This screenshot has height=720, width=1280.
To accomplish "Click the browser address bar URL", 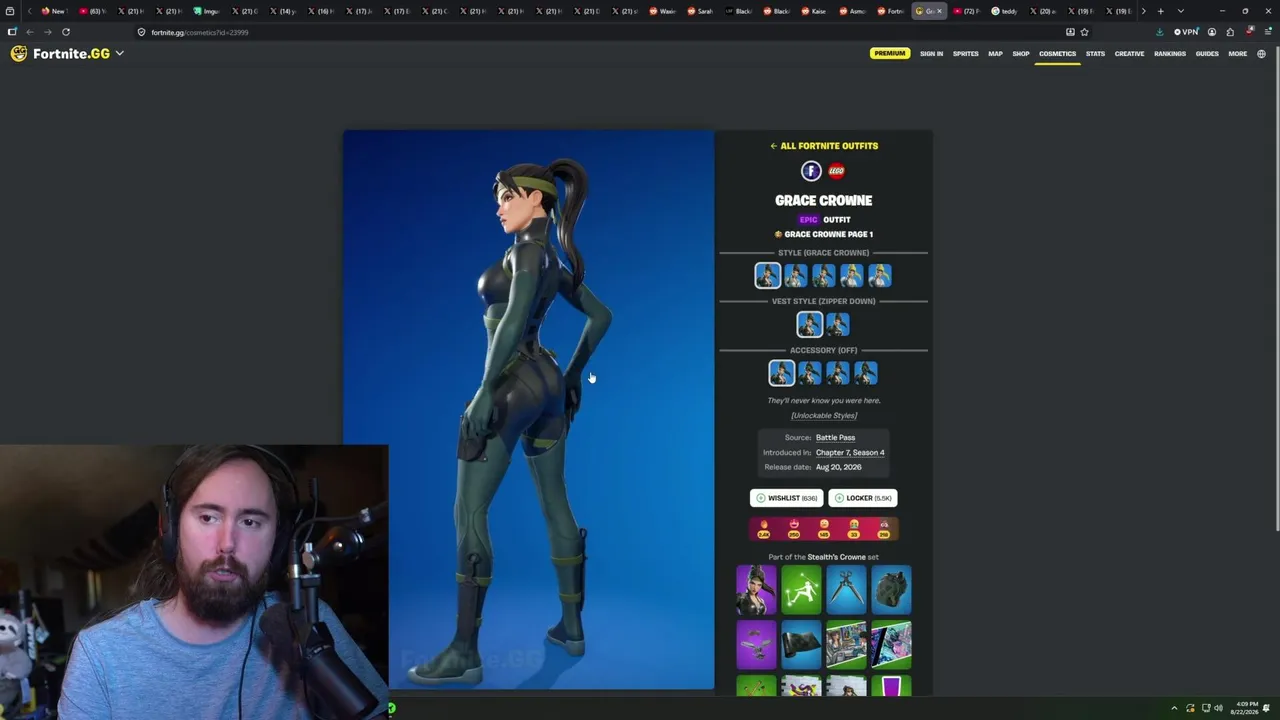I will [x=200, y=32].
